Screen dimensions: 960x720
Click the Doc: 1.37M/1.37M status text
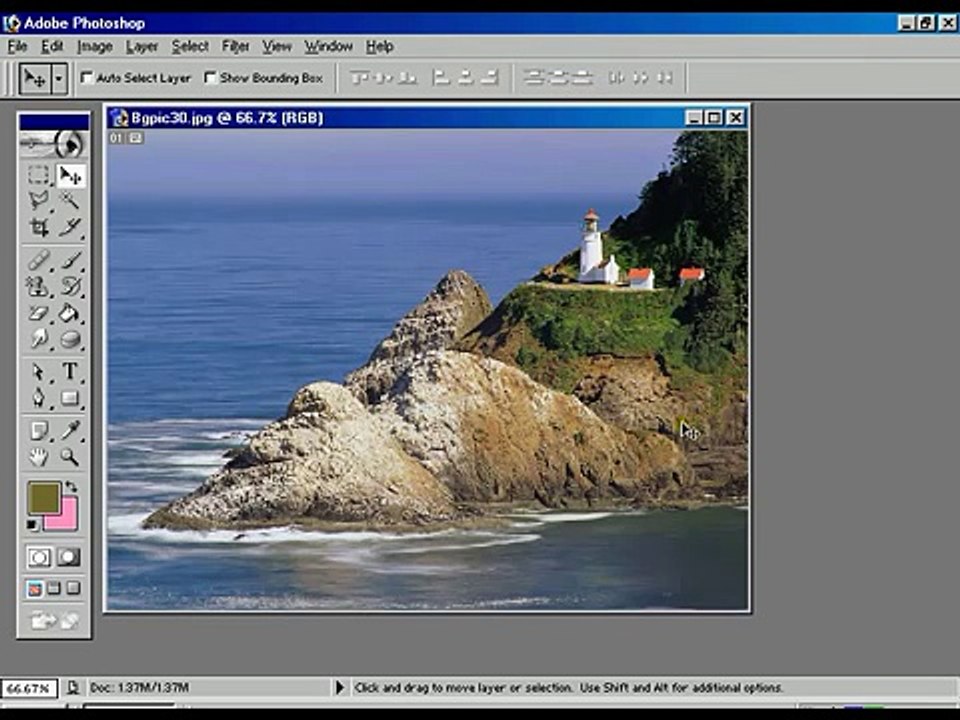140,688
